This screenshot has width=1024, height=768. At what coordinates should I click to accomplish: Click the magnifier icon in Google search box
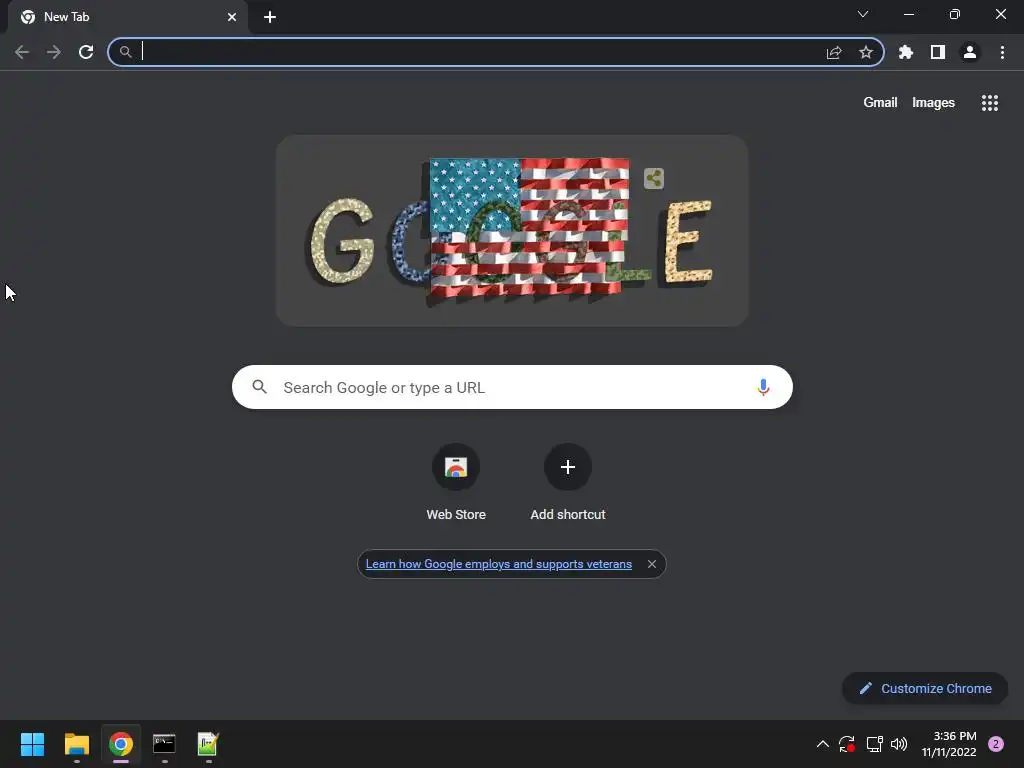(259, 387)
